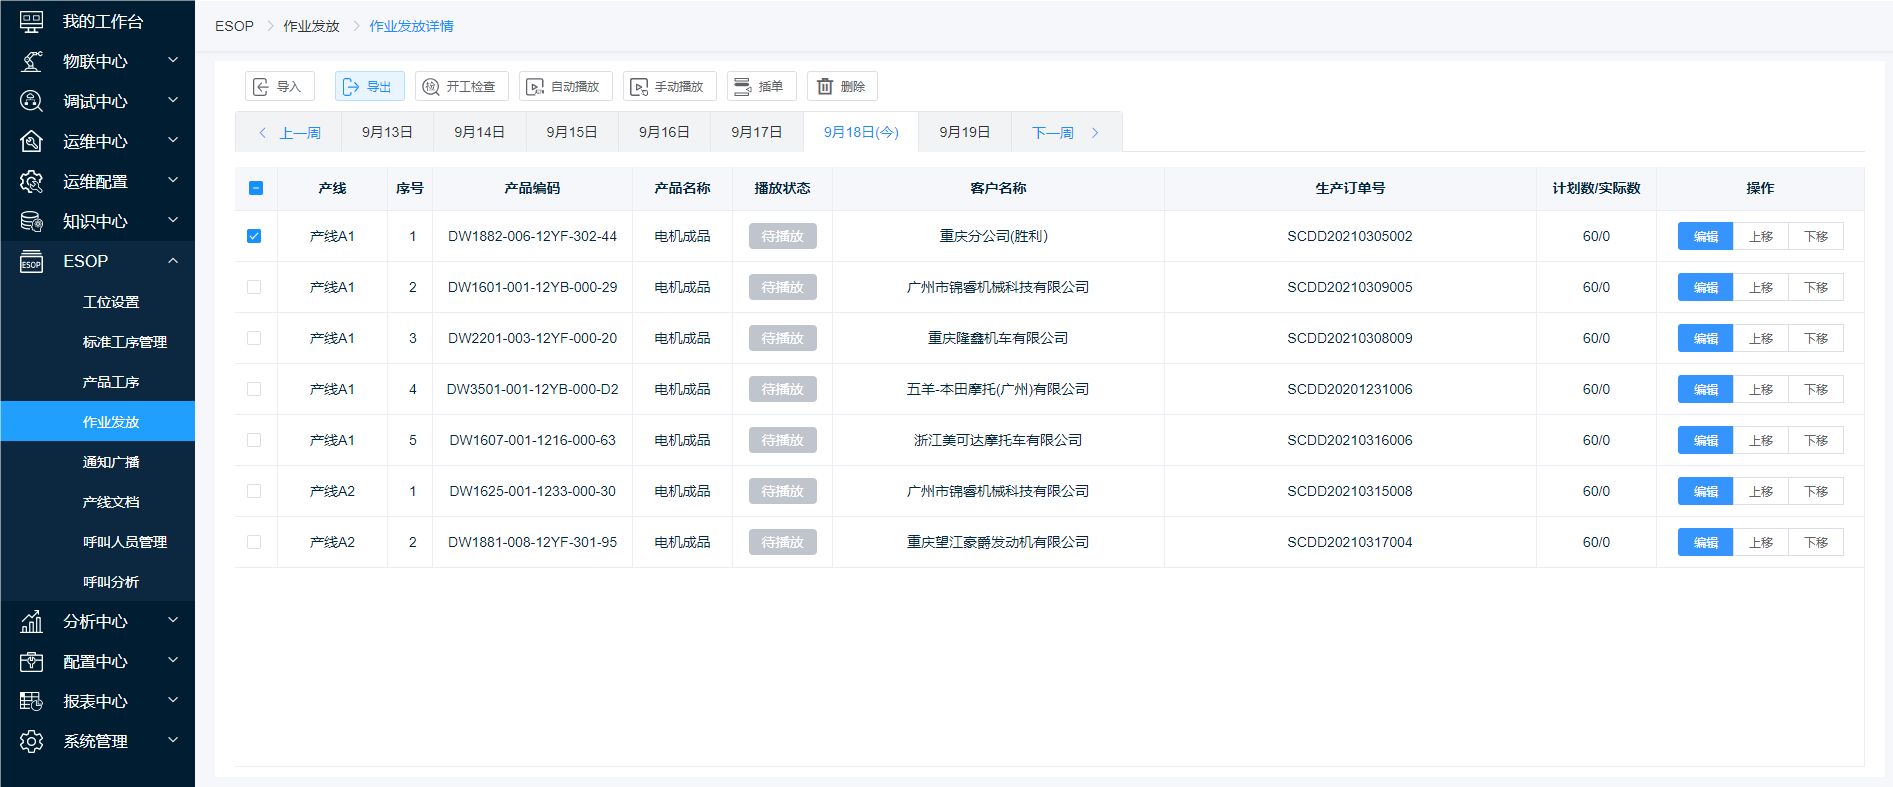Image resolution: width=1893 pixels, height=787 pixels.
Task: Uncheck the row for DW1882-006-12YF-302-44
Action: point(254,236)
